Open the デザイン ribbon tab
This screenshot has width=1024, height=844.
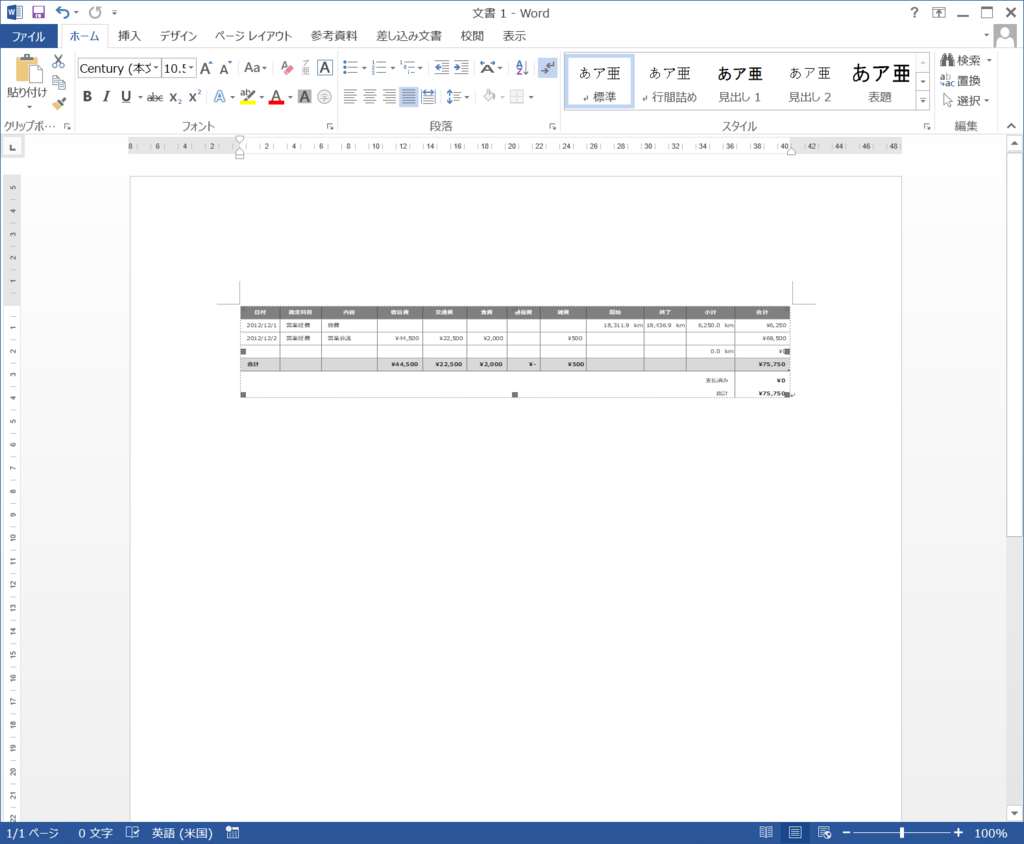[177, 35]
